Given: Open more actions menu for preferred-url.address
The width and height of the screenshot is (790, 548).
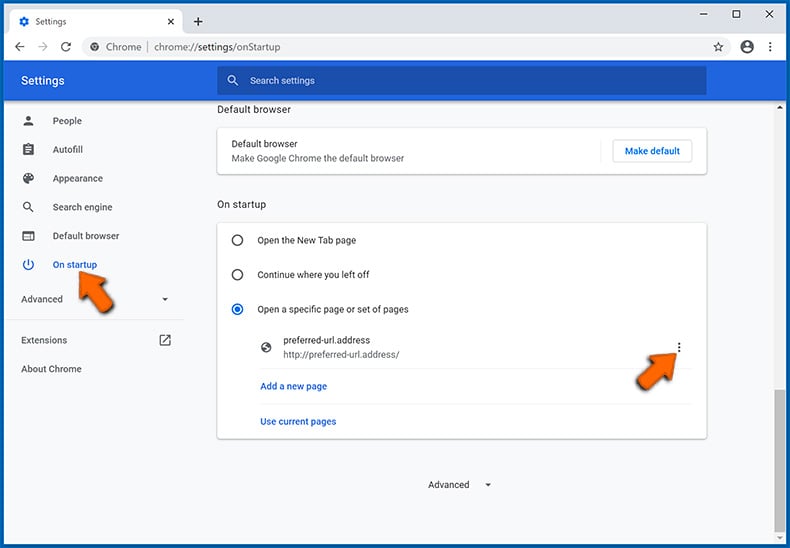Looking at the screenshot, I should click(x=679, y=347).
